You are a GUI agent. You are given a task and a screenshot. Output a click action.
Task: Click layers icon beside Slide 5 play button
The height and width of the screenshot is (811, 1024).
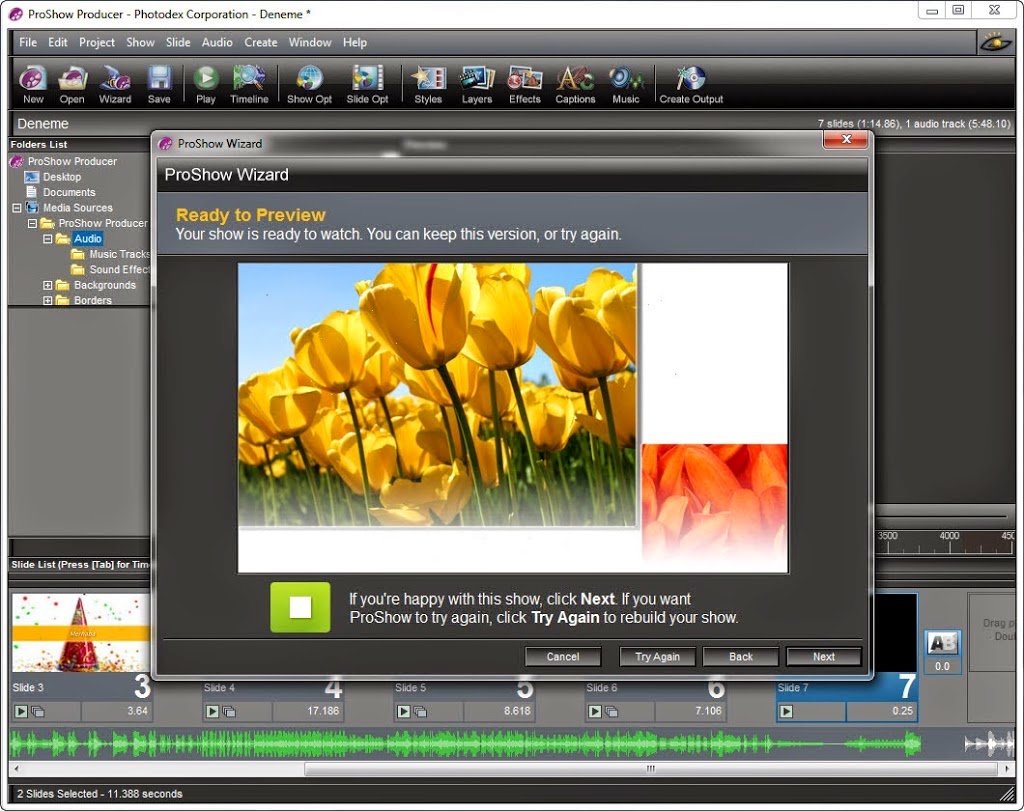pyautogui.click(x=421, y=712)
